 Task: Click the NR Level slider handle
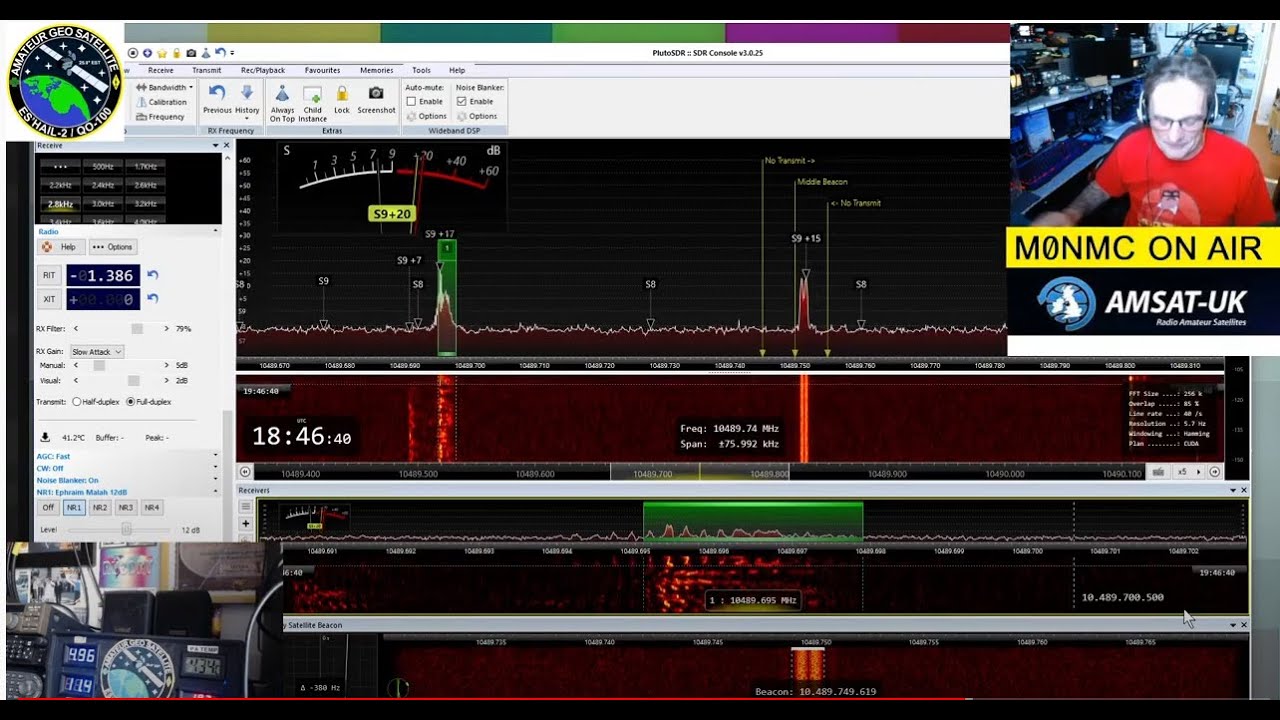[x=126, y=528]
